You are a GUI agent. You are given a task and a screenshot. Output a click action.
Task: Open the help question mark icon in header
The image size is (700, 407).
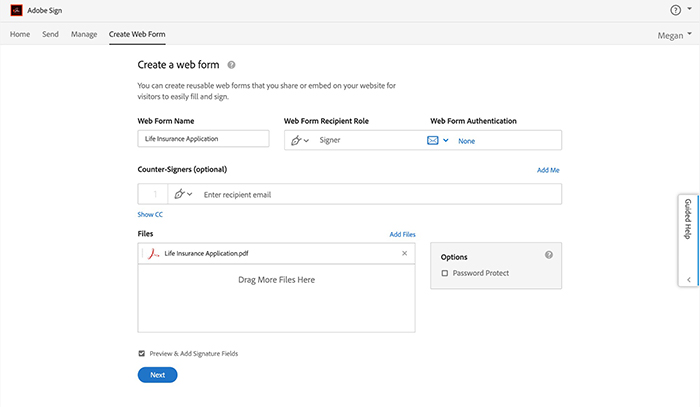coord(675,10)
